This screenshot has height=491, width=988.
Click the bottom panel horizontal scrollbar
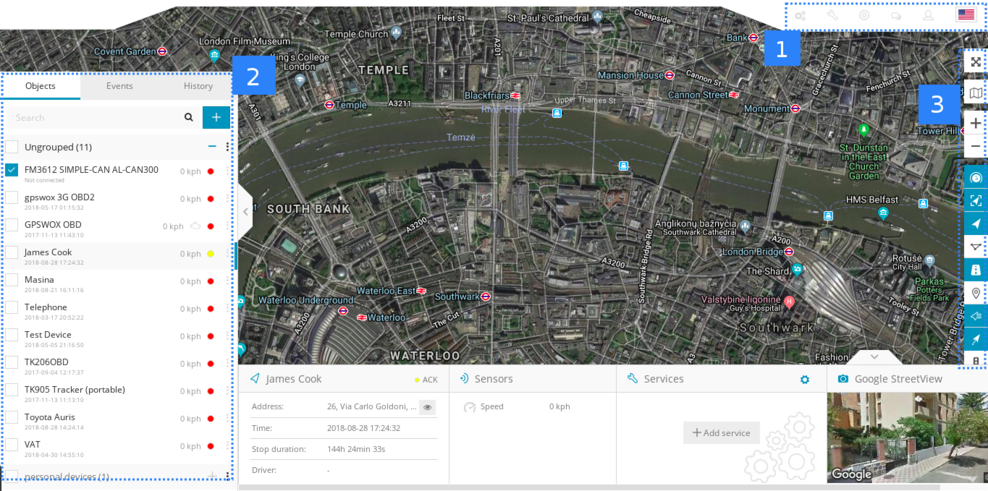click(x=590, y=487)
